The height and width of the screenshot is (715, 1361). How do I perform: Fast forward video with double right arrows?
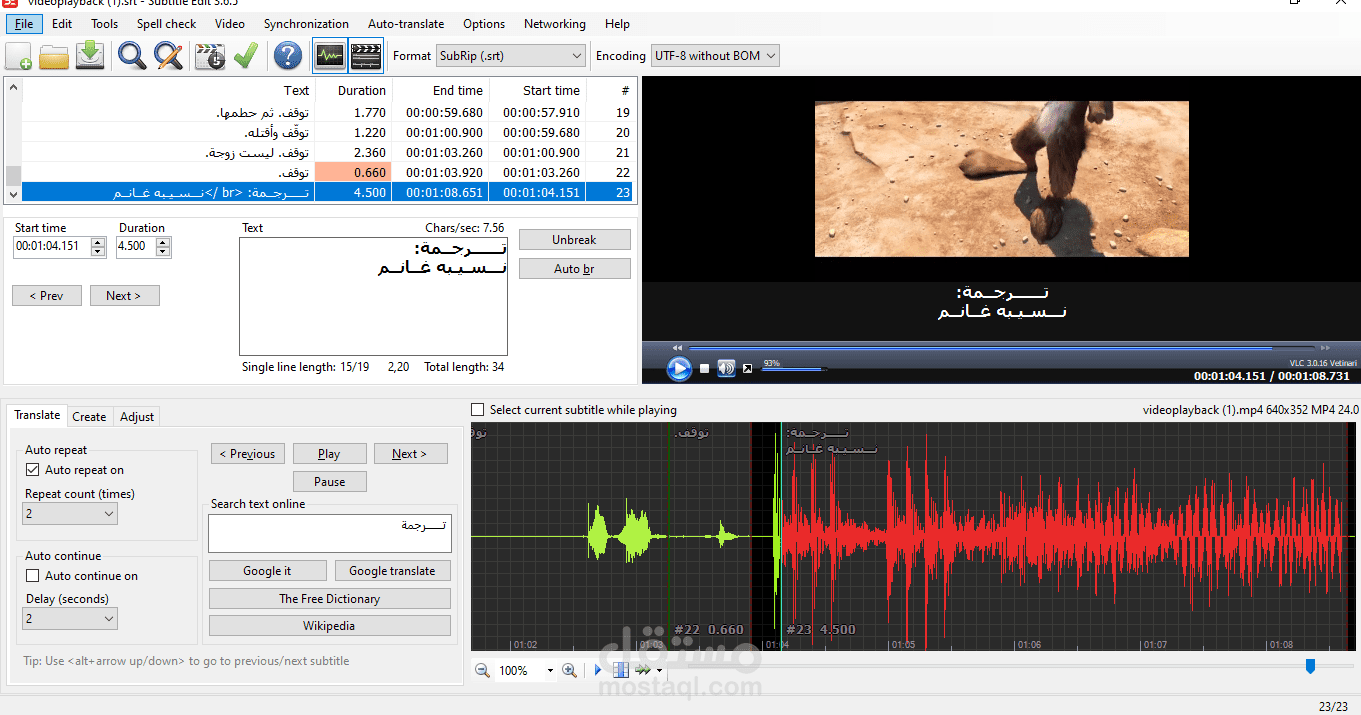coord(1325,348)
